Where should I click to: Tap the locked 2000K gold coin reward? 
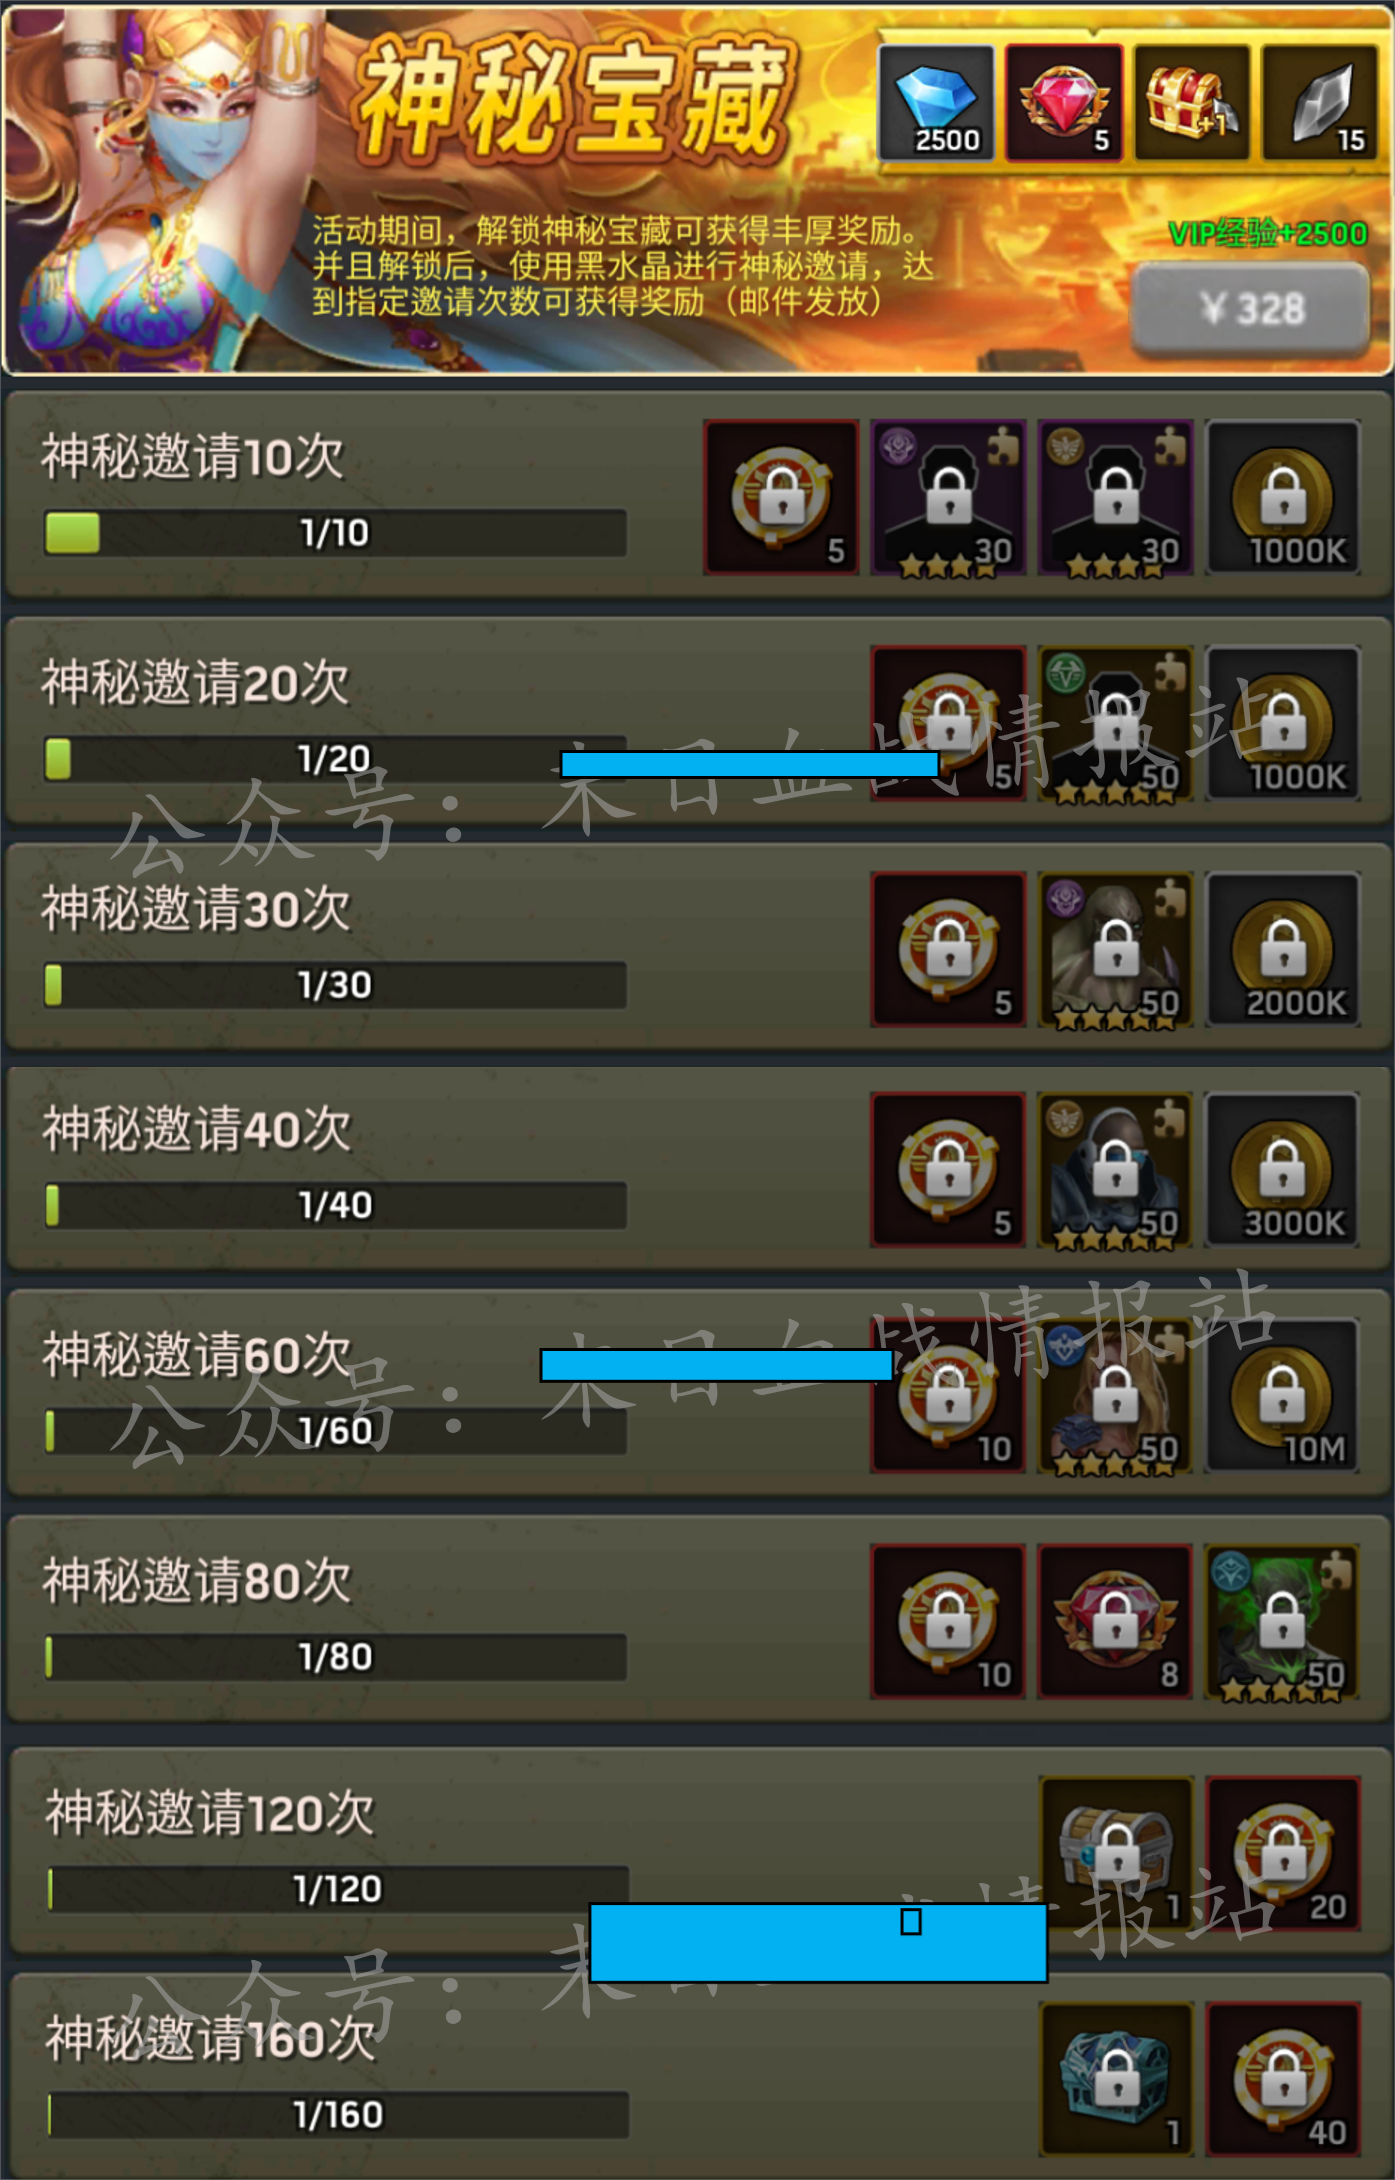(1283, 949)
